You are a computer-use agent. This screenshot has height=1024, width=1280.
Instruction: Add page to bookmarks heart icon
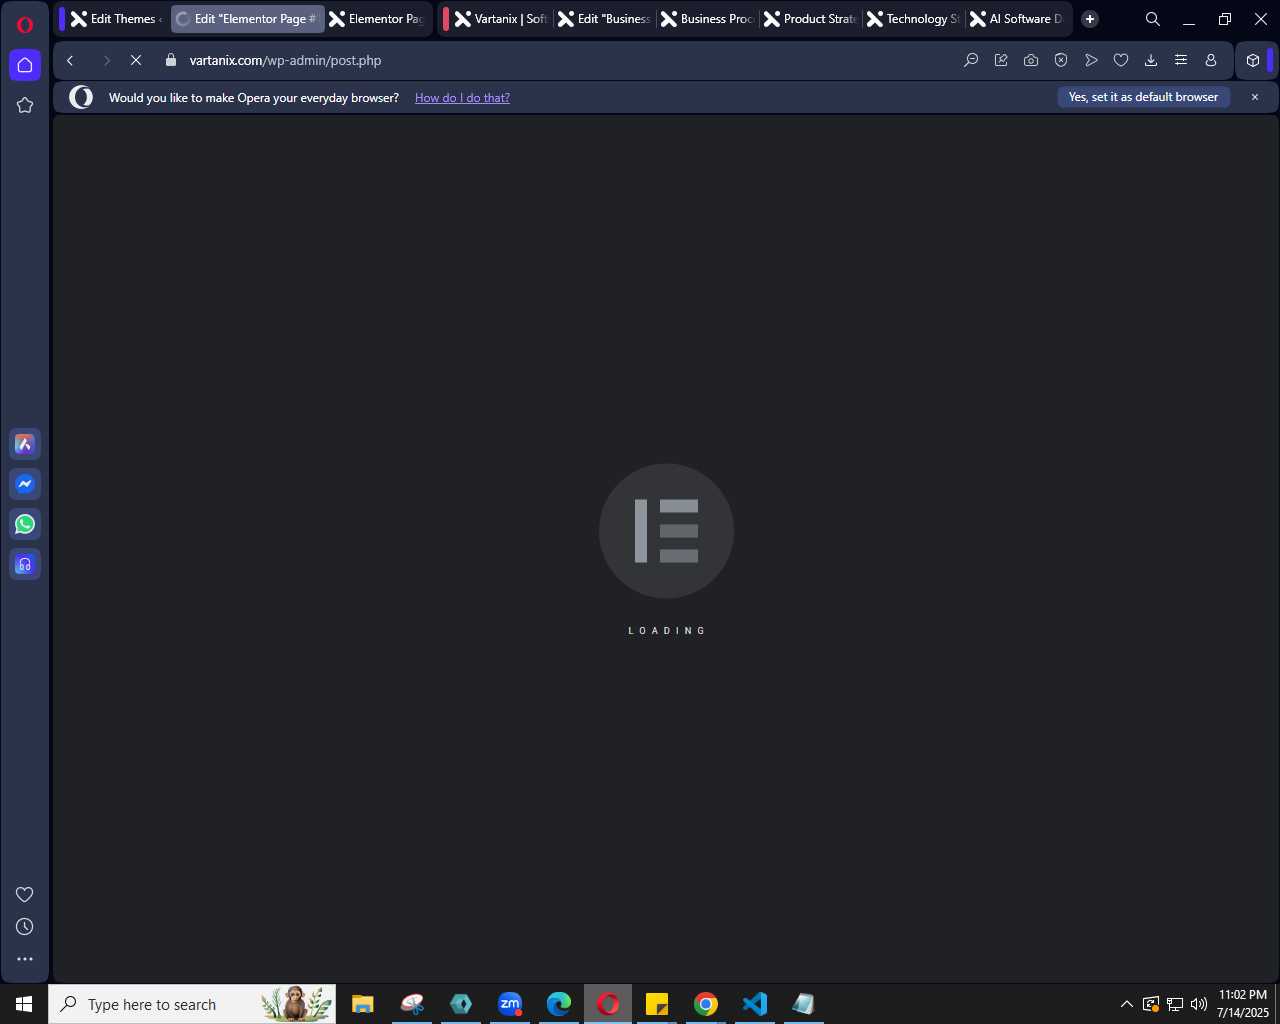click(1121, 60)
